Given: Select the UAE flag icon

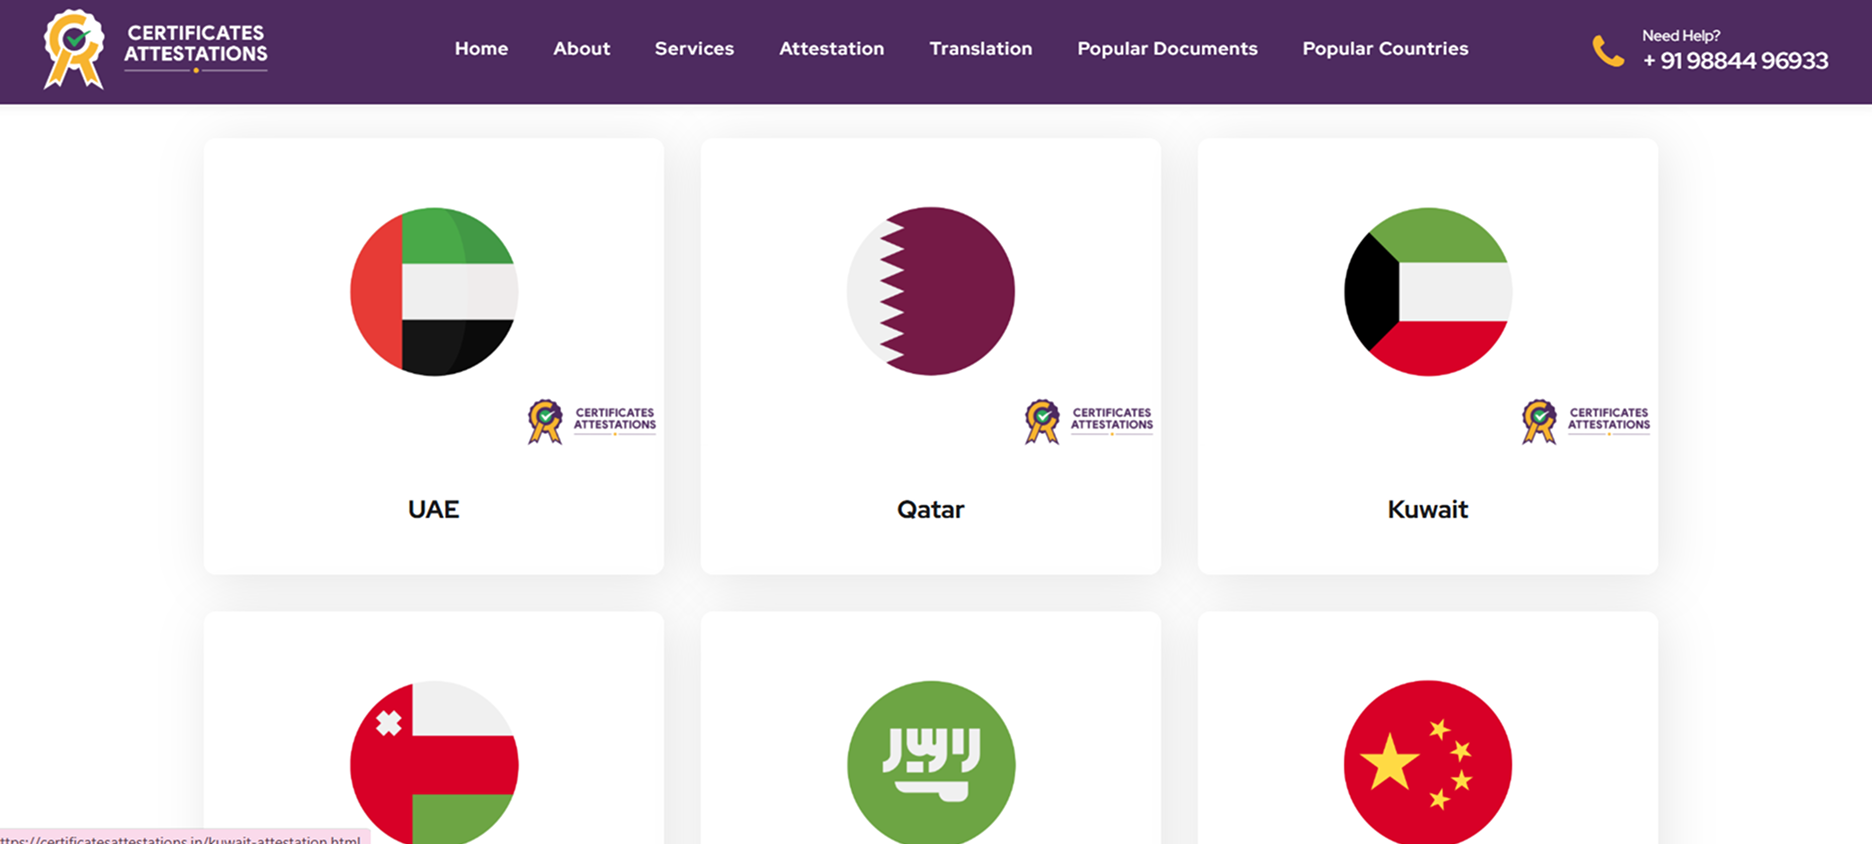Looking at the screenshot, I should click(x=434, y=291).
